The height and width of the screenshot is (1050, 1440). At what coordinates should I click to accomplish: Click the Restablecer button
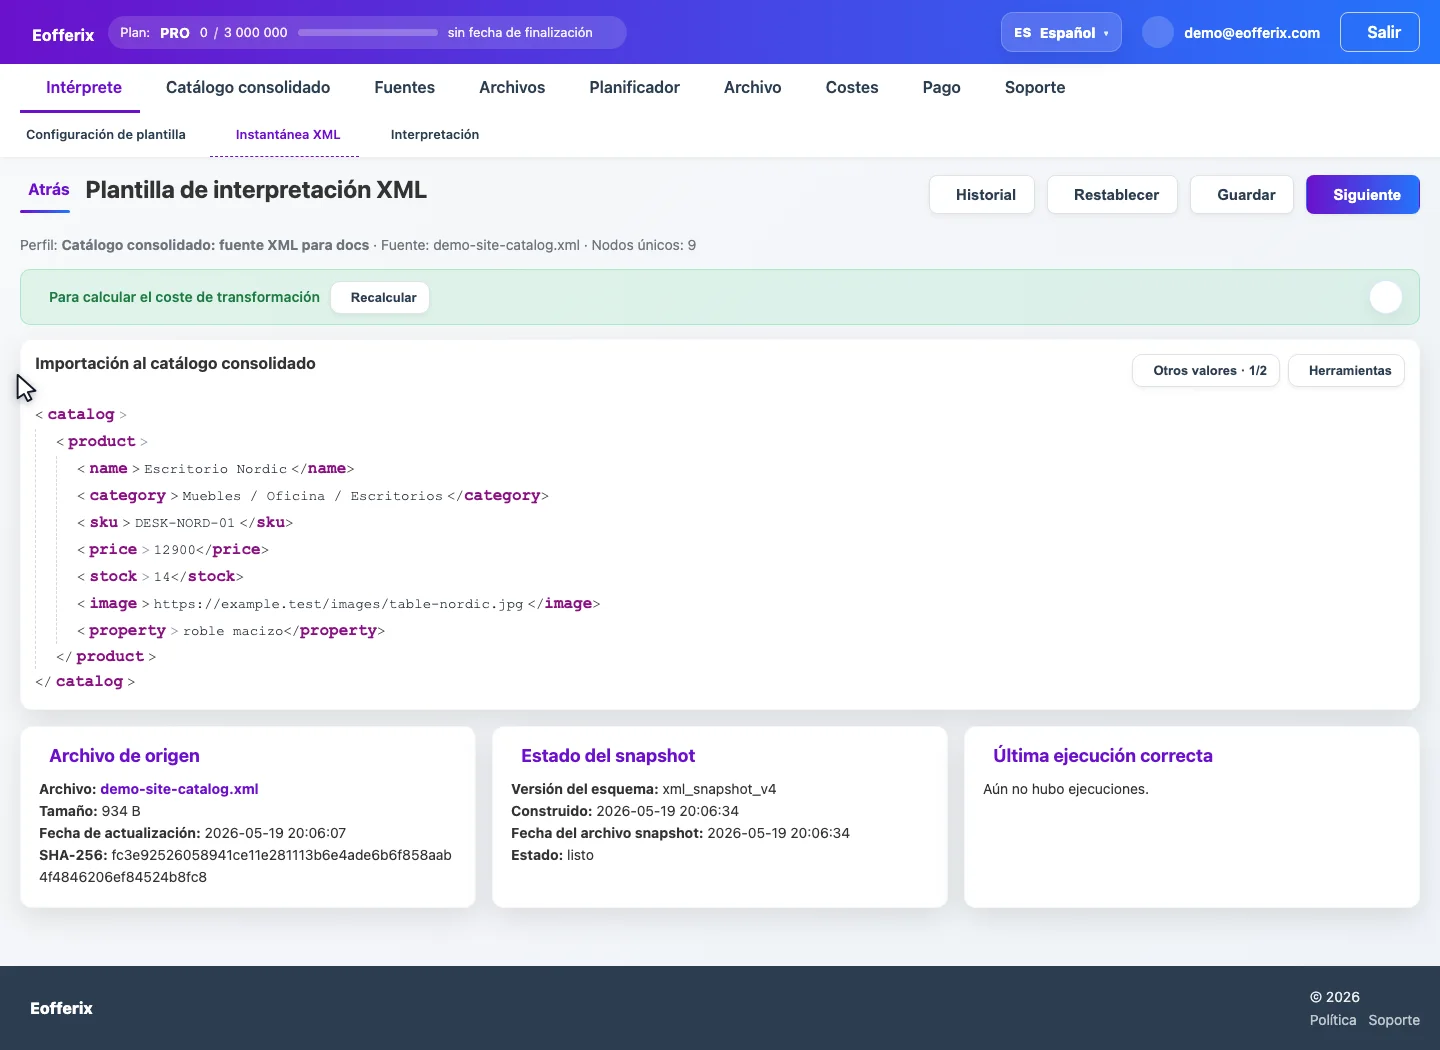(1112, 195)
